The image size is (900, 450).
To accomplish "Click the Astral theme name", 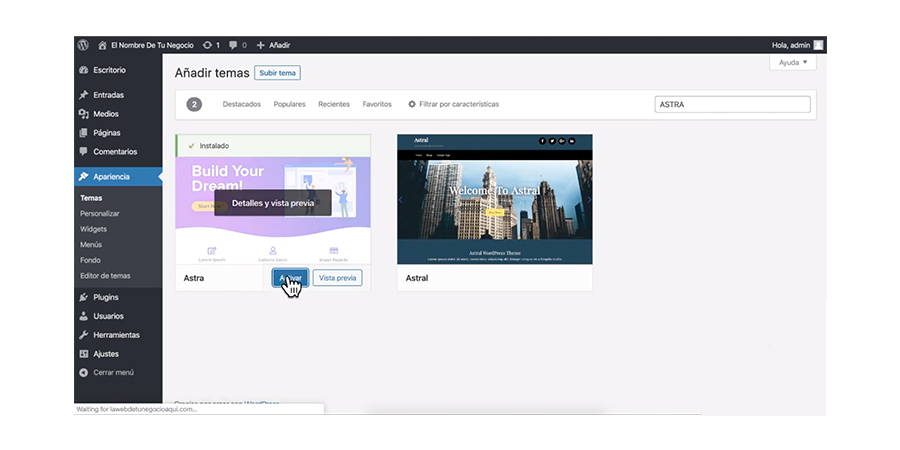I will click(417, 278).
